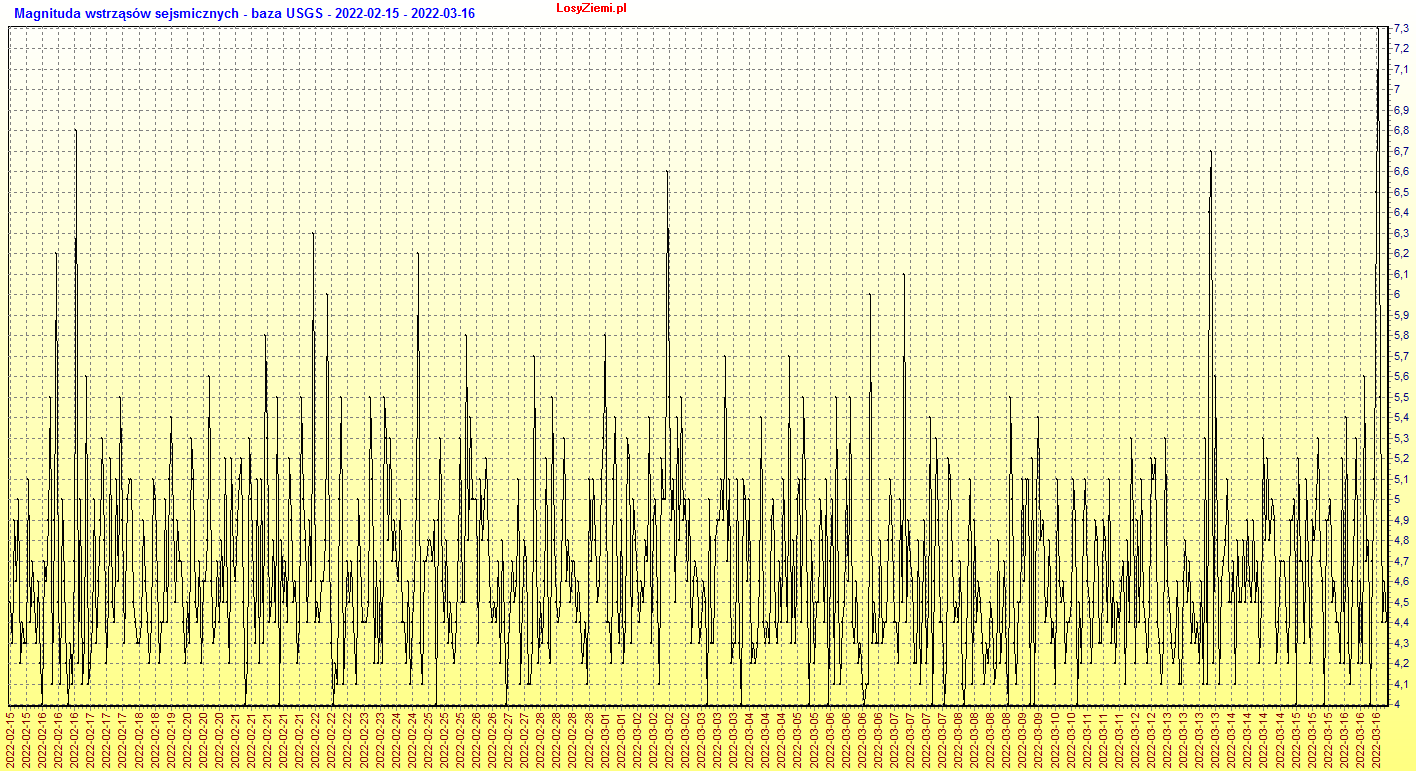Click peak of the 6,7 spike on 2022-03-13
Image resolution: width=1416 pixels, height=771 pixels.
pos(1211,152)
